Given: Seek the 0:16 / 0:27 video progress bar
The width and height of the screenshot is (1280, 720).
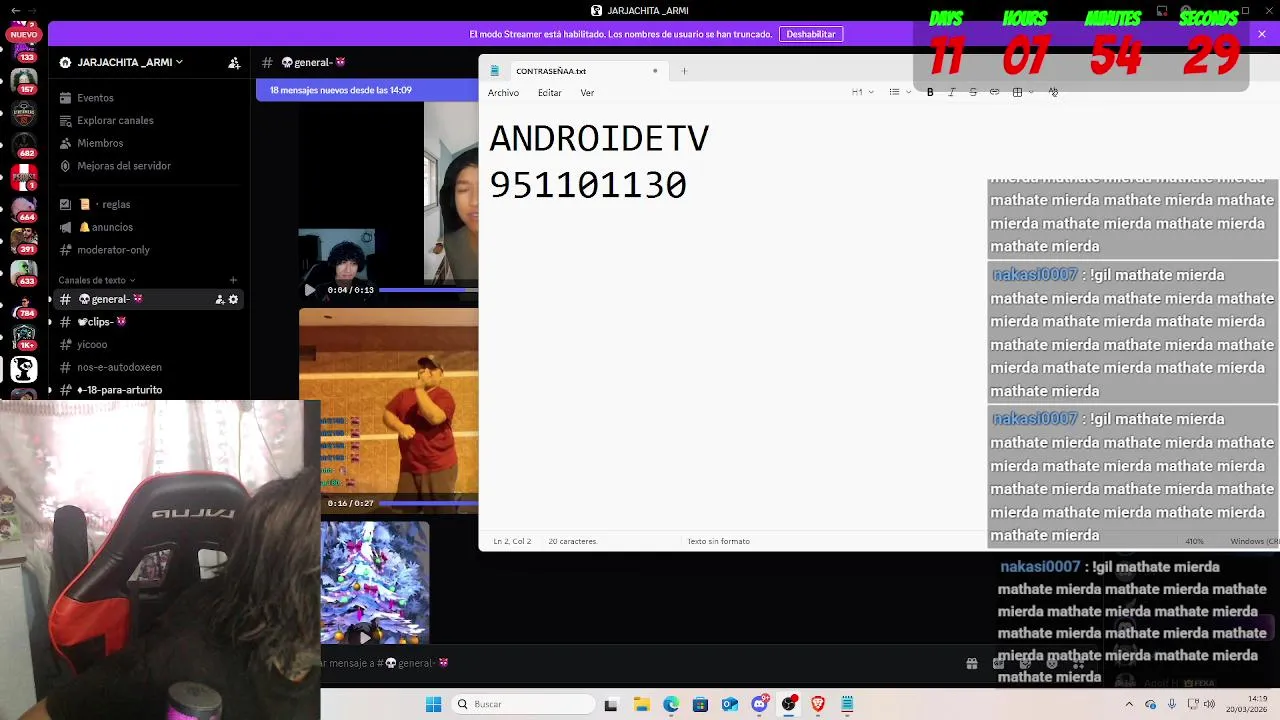Looking at the screenshot, I should 428,503.
